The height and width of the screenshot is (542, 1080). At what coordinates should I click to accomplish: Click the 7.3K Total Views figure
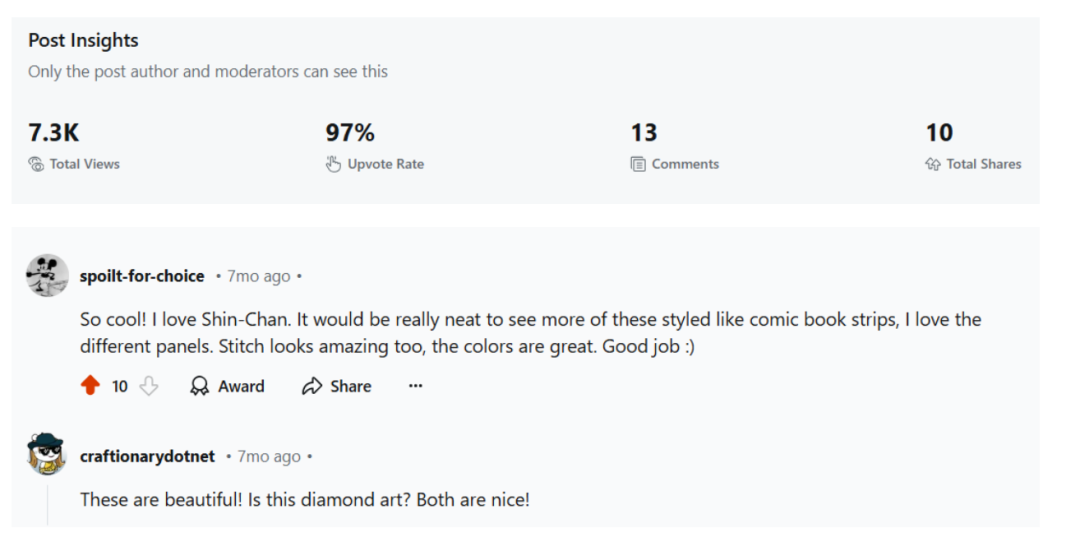tap(53, 132)
